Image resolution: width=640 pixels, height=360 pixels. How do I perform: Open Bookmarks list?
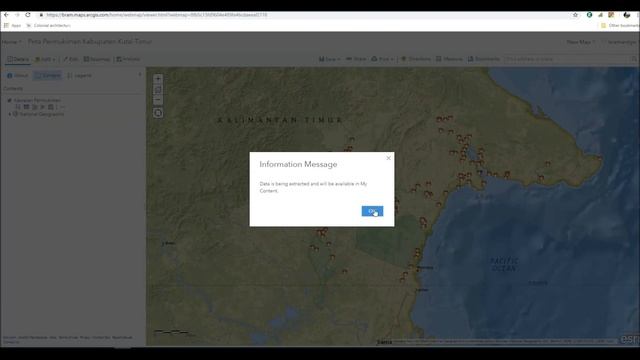484,59
